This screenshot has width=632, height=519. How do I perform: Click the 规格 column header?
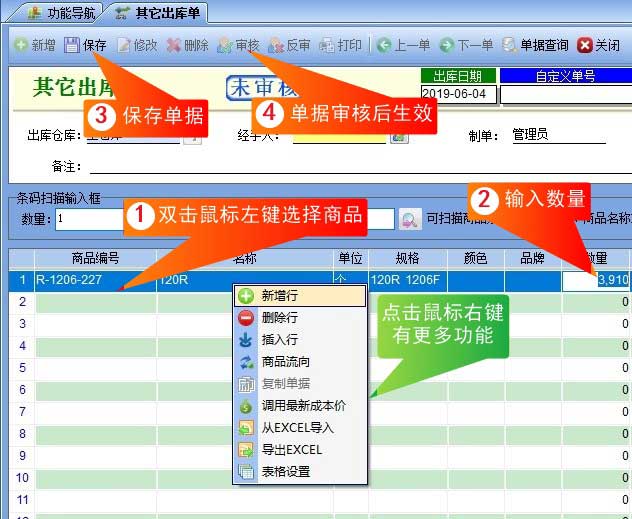(x=407, y=258)
